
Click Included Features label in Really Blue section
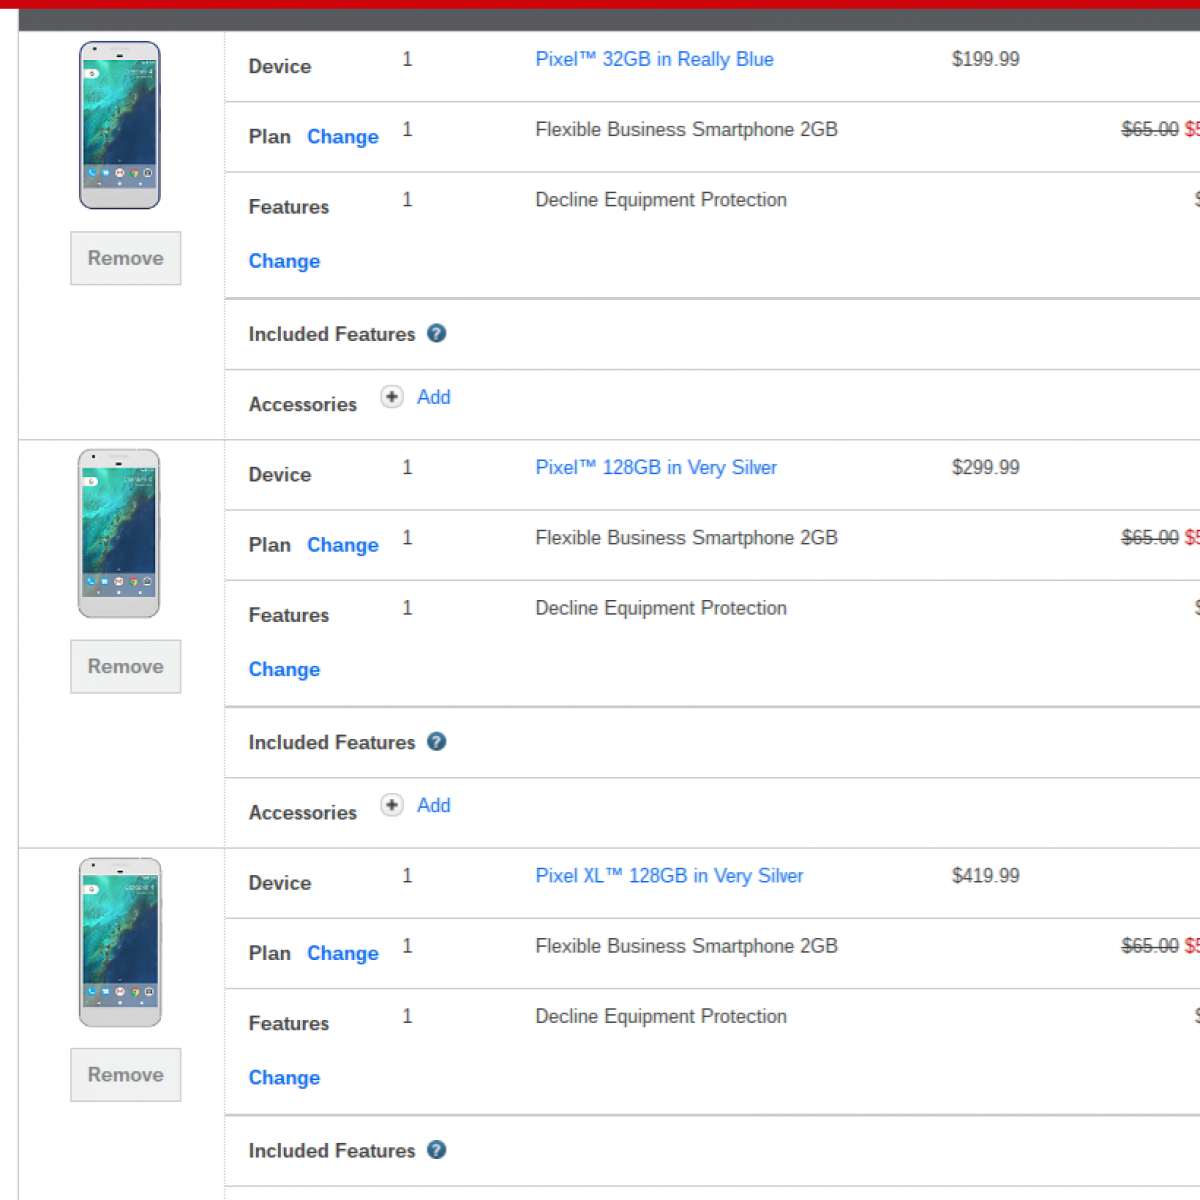(x=332, y=334)
